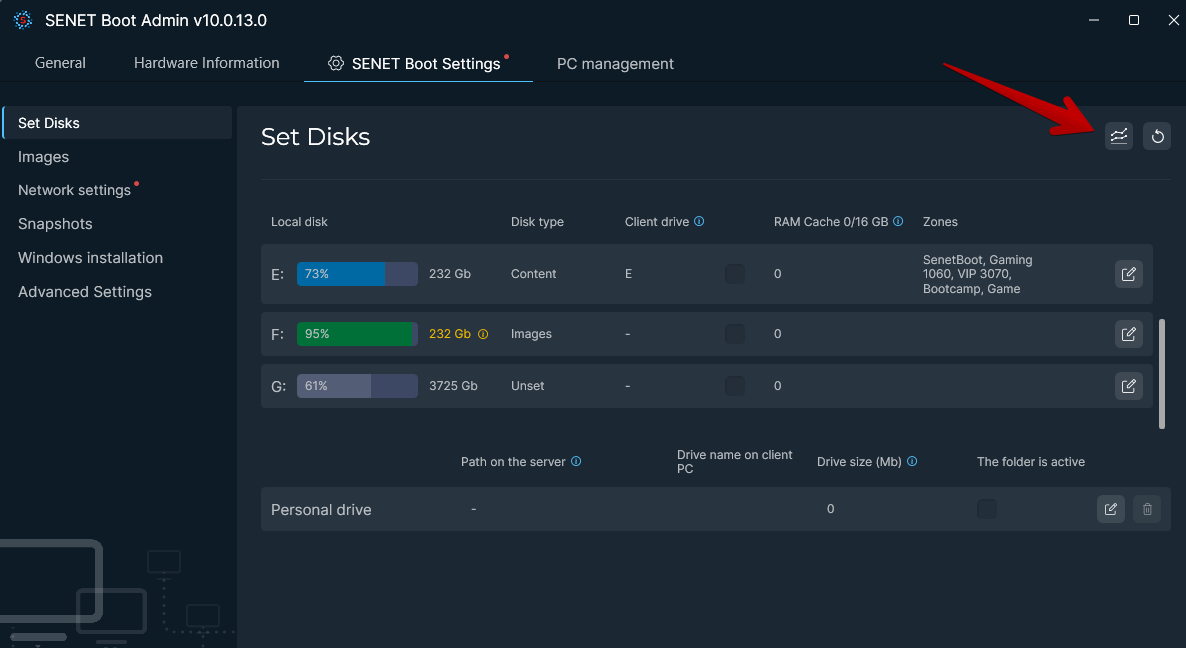This screenshot has height=648, width=1186.
Task: Click the refresh icon on Set Disks
Action: pos(1157,136)
